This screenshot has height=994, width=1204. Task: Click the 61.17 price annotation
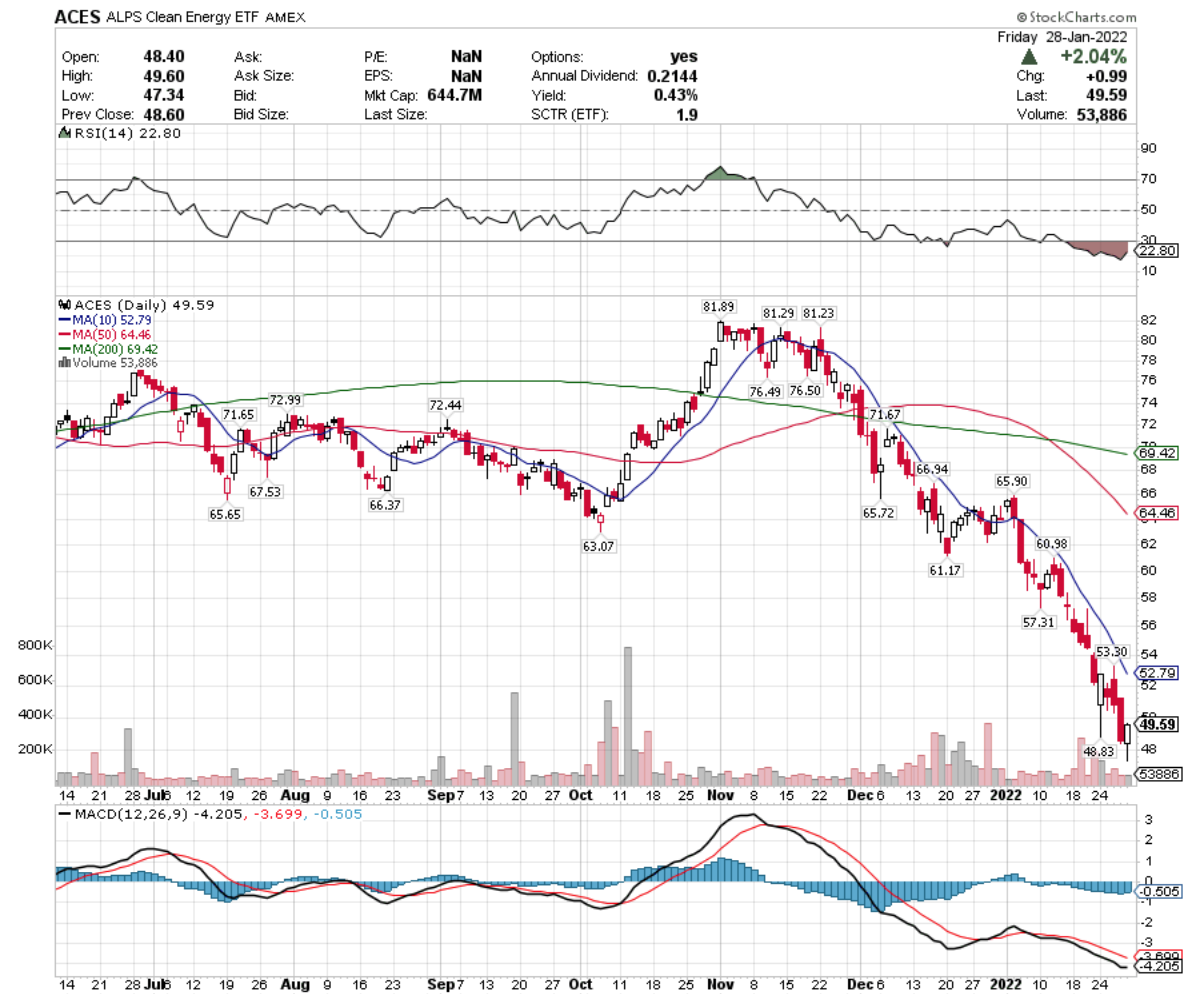click(x=945, y=568)
